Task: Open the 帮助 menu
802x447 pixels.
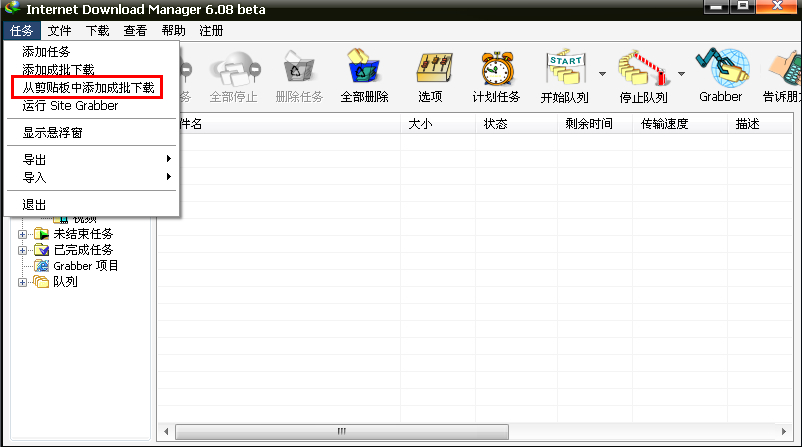Action: pos(173,31)
